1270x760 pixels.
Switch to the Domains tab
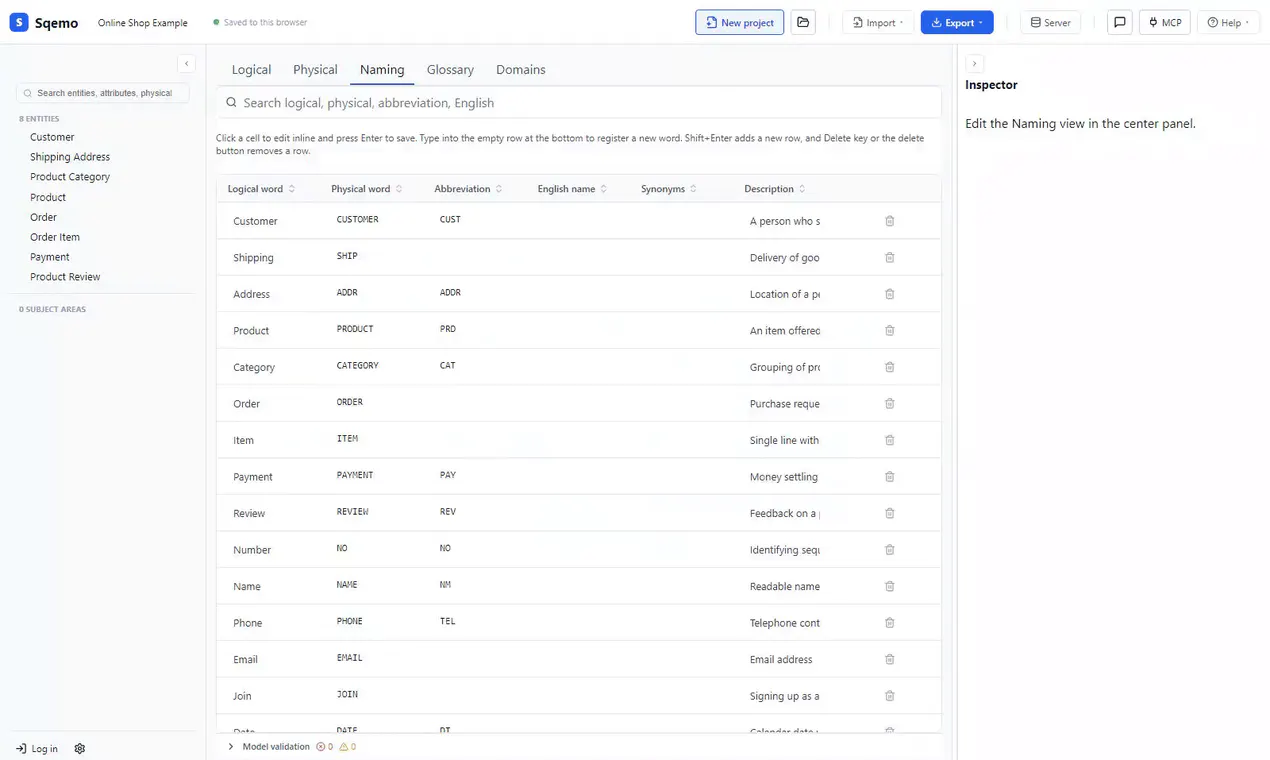click(521, 69)
